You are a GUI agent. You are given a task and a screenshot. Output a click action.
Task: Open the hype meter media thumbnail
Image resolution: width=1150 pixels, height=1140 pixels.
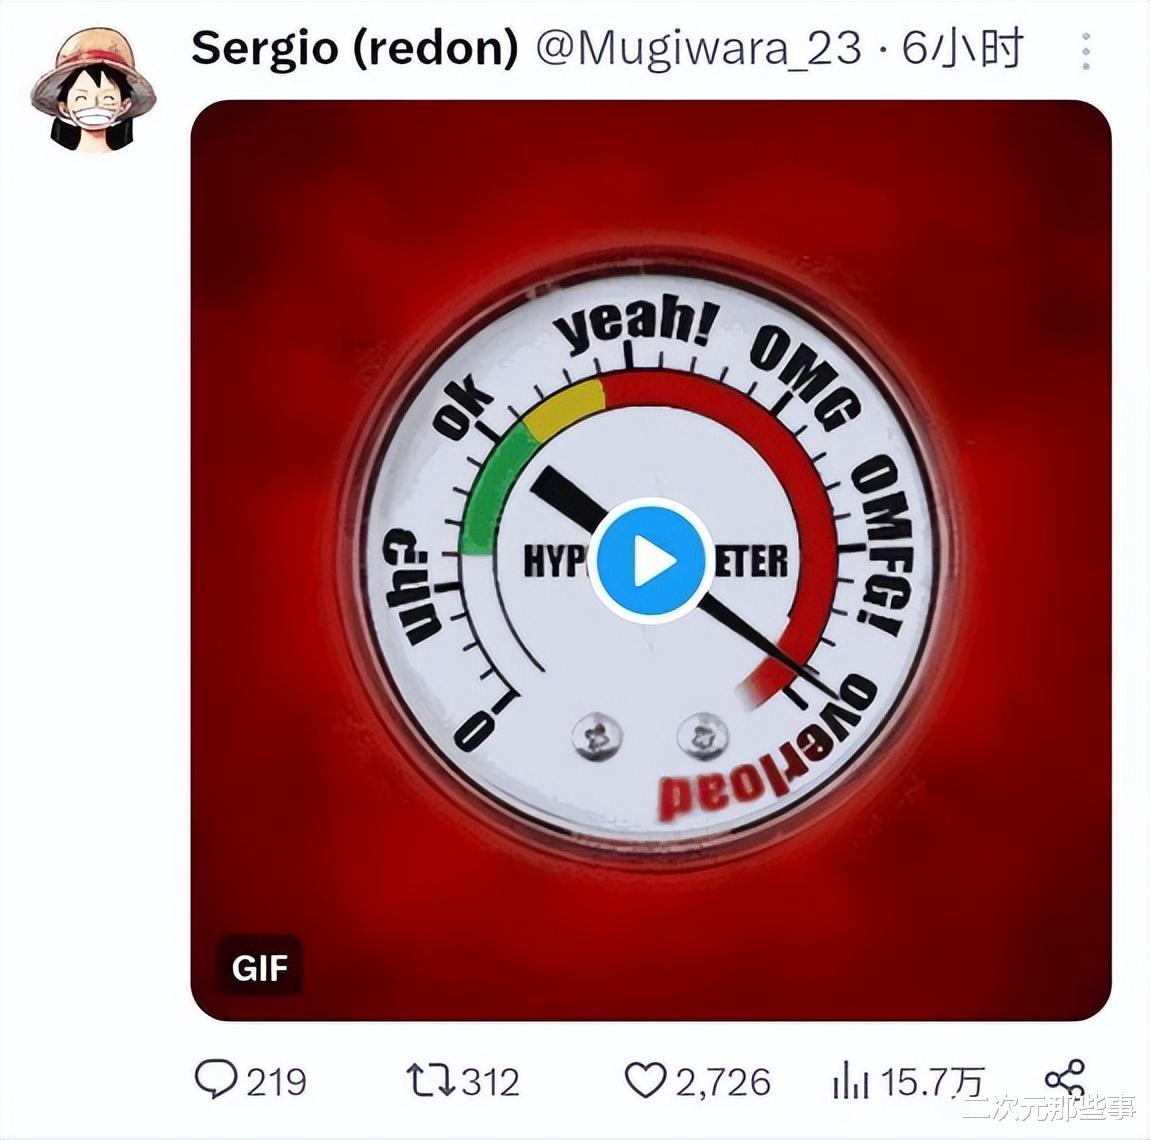point(651,560)
